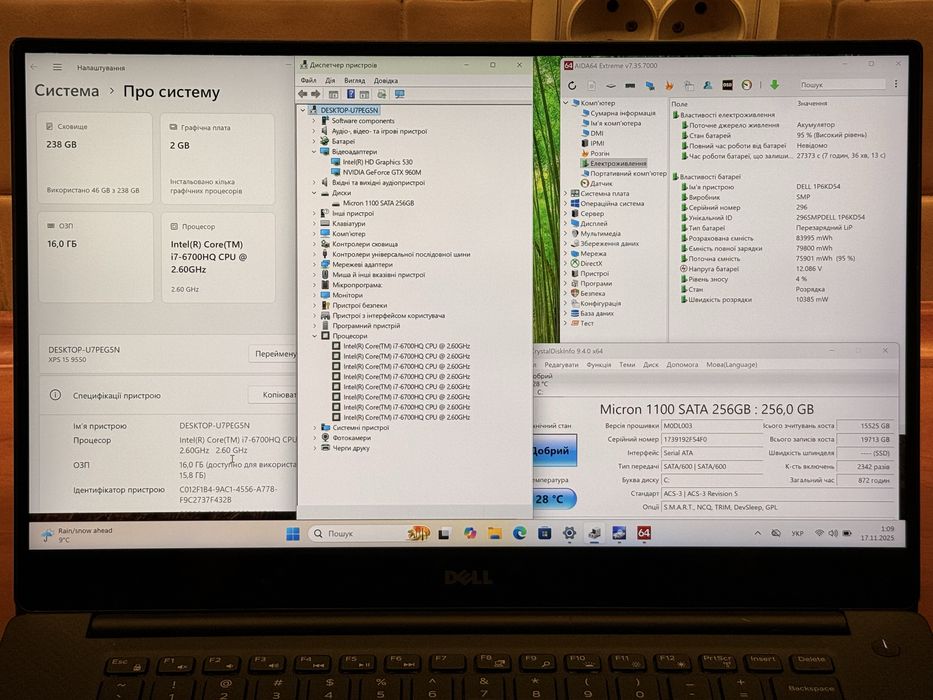This screenshot has width=933, height=700.
Task: Select DESKTOP-U7PEGSN root in Device Manager
Action: click(x=349, y=110)
